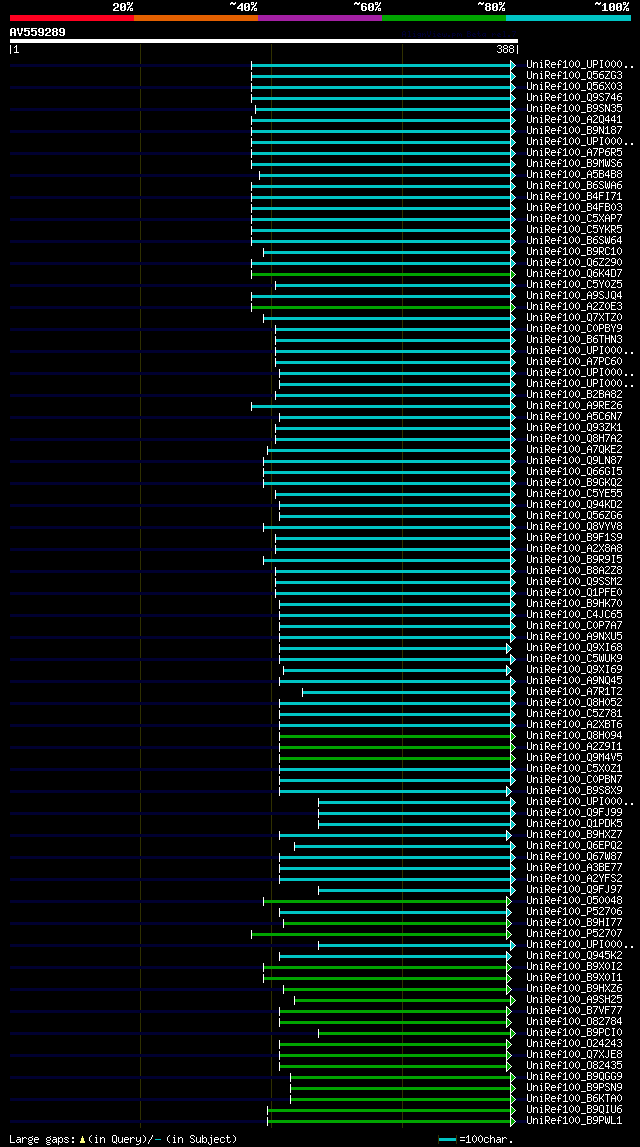Click the orange ~40% identity legend segment
Viewport: 640px width, 1147px height.
[x=196, y=18]
